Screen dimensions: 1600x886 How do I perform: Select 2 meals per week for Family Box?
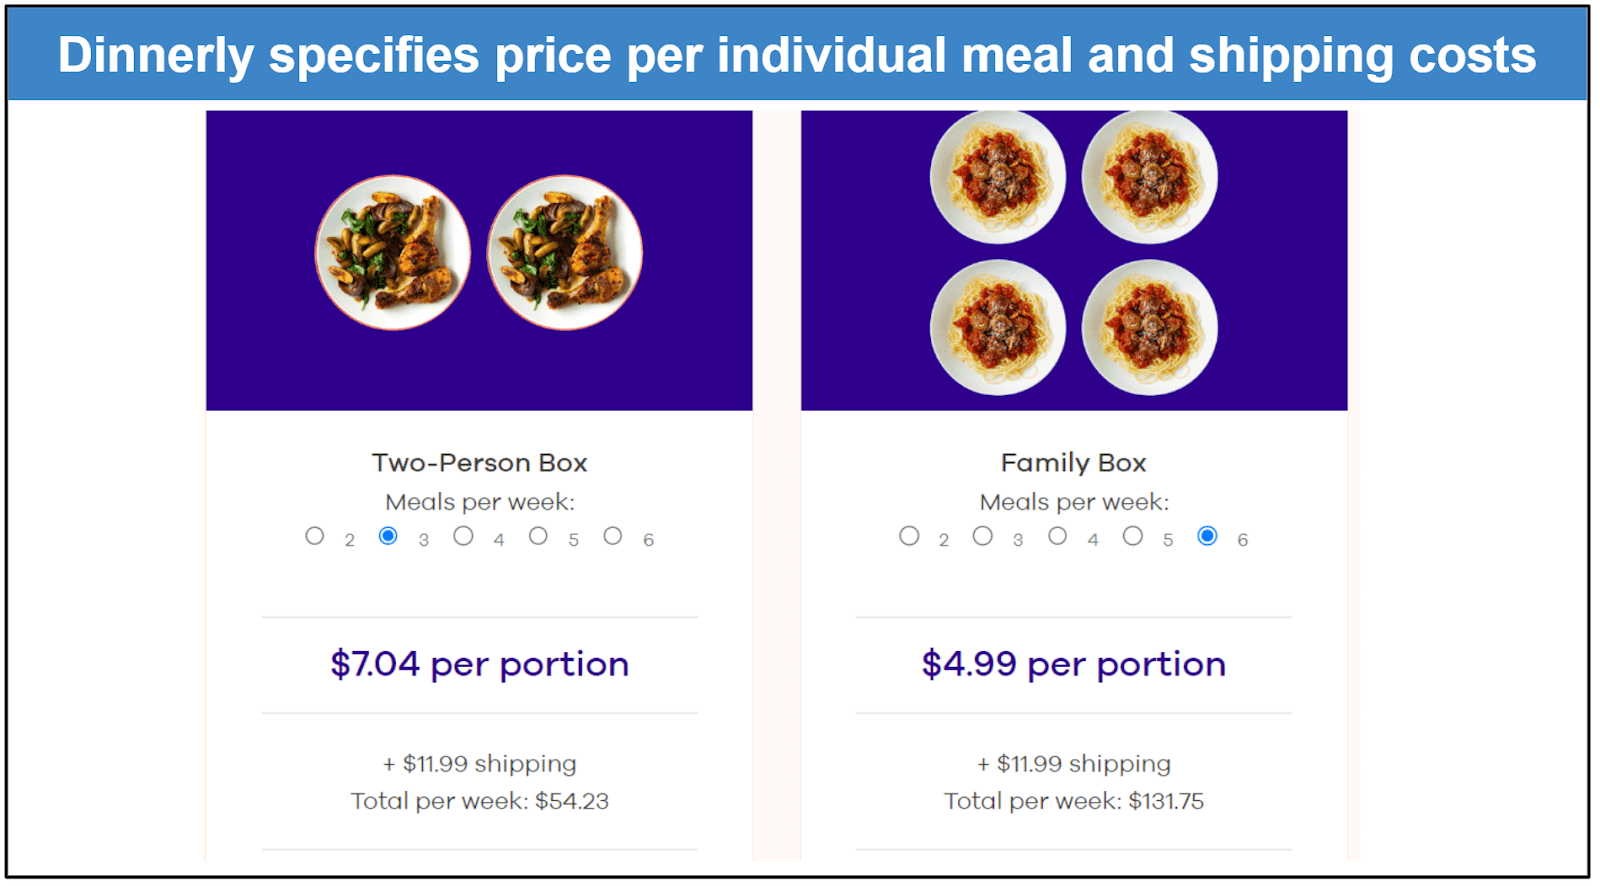coord(909,536)
